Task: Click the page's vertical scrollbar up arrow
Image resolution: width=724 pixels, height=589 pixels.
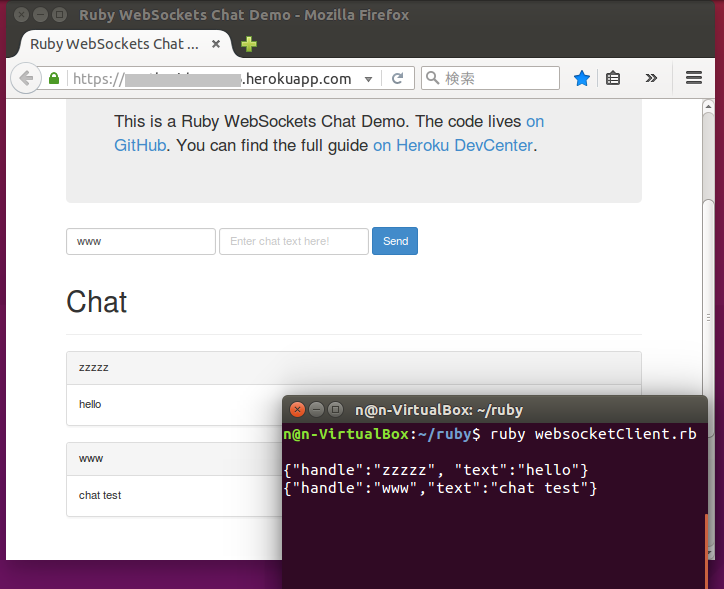Action: coord(708,107)
